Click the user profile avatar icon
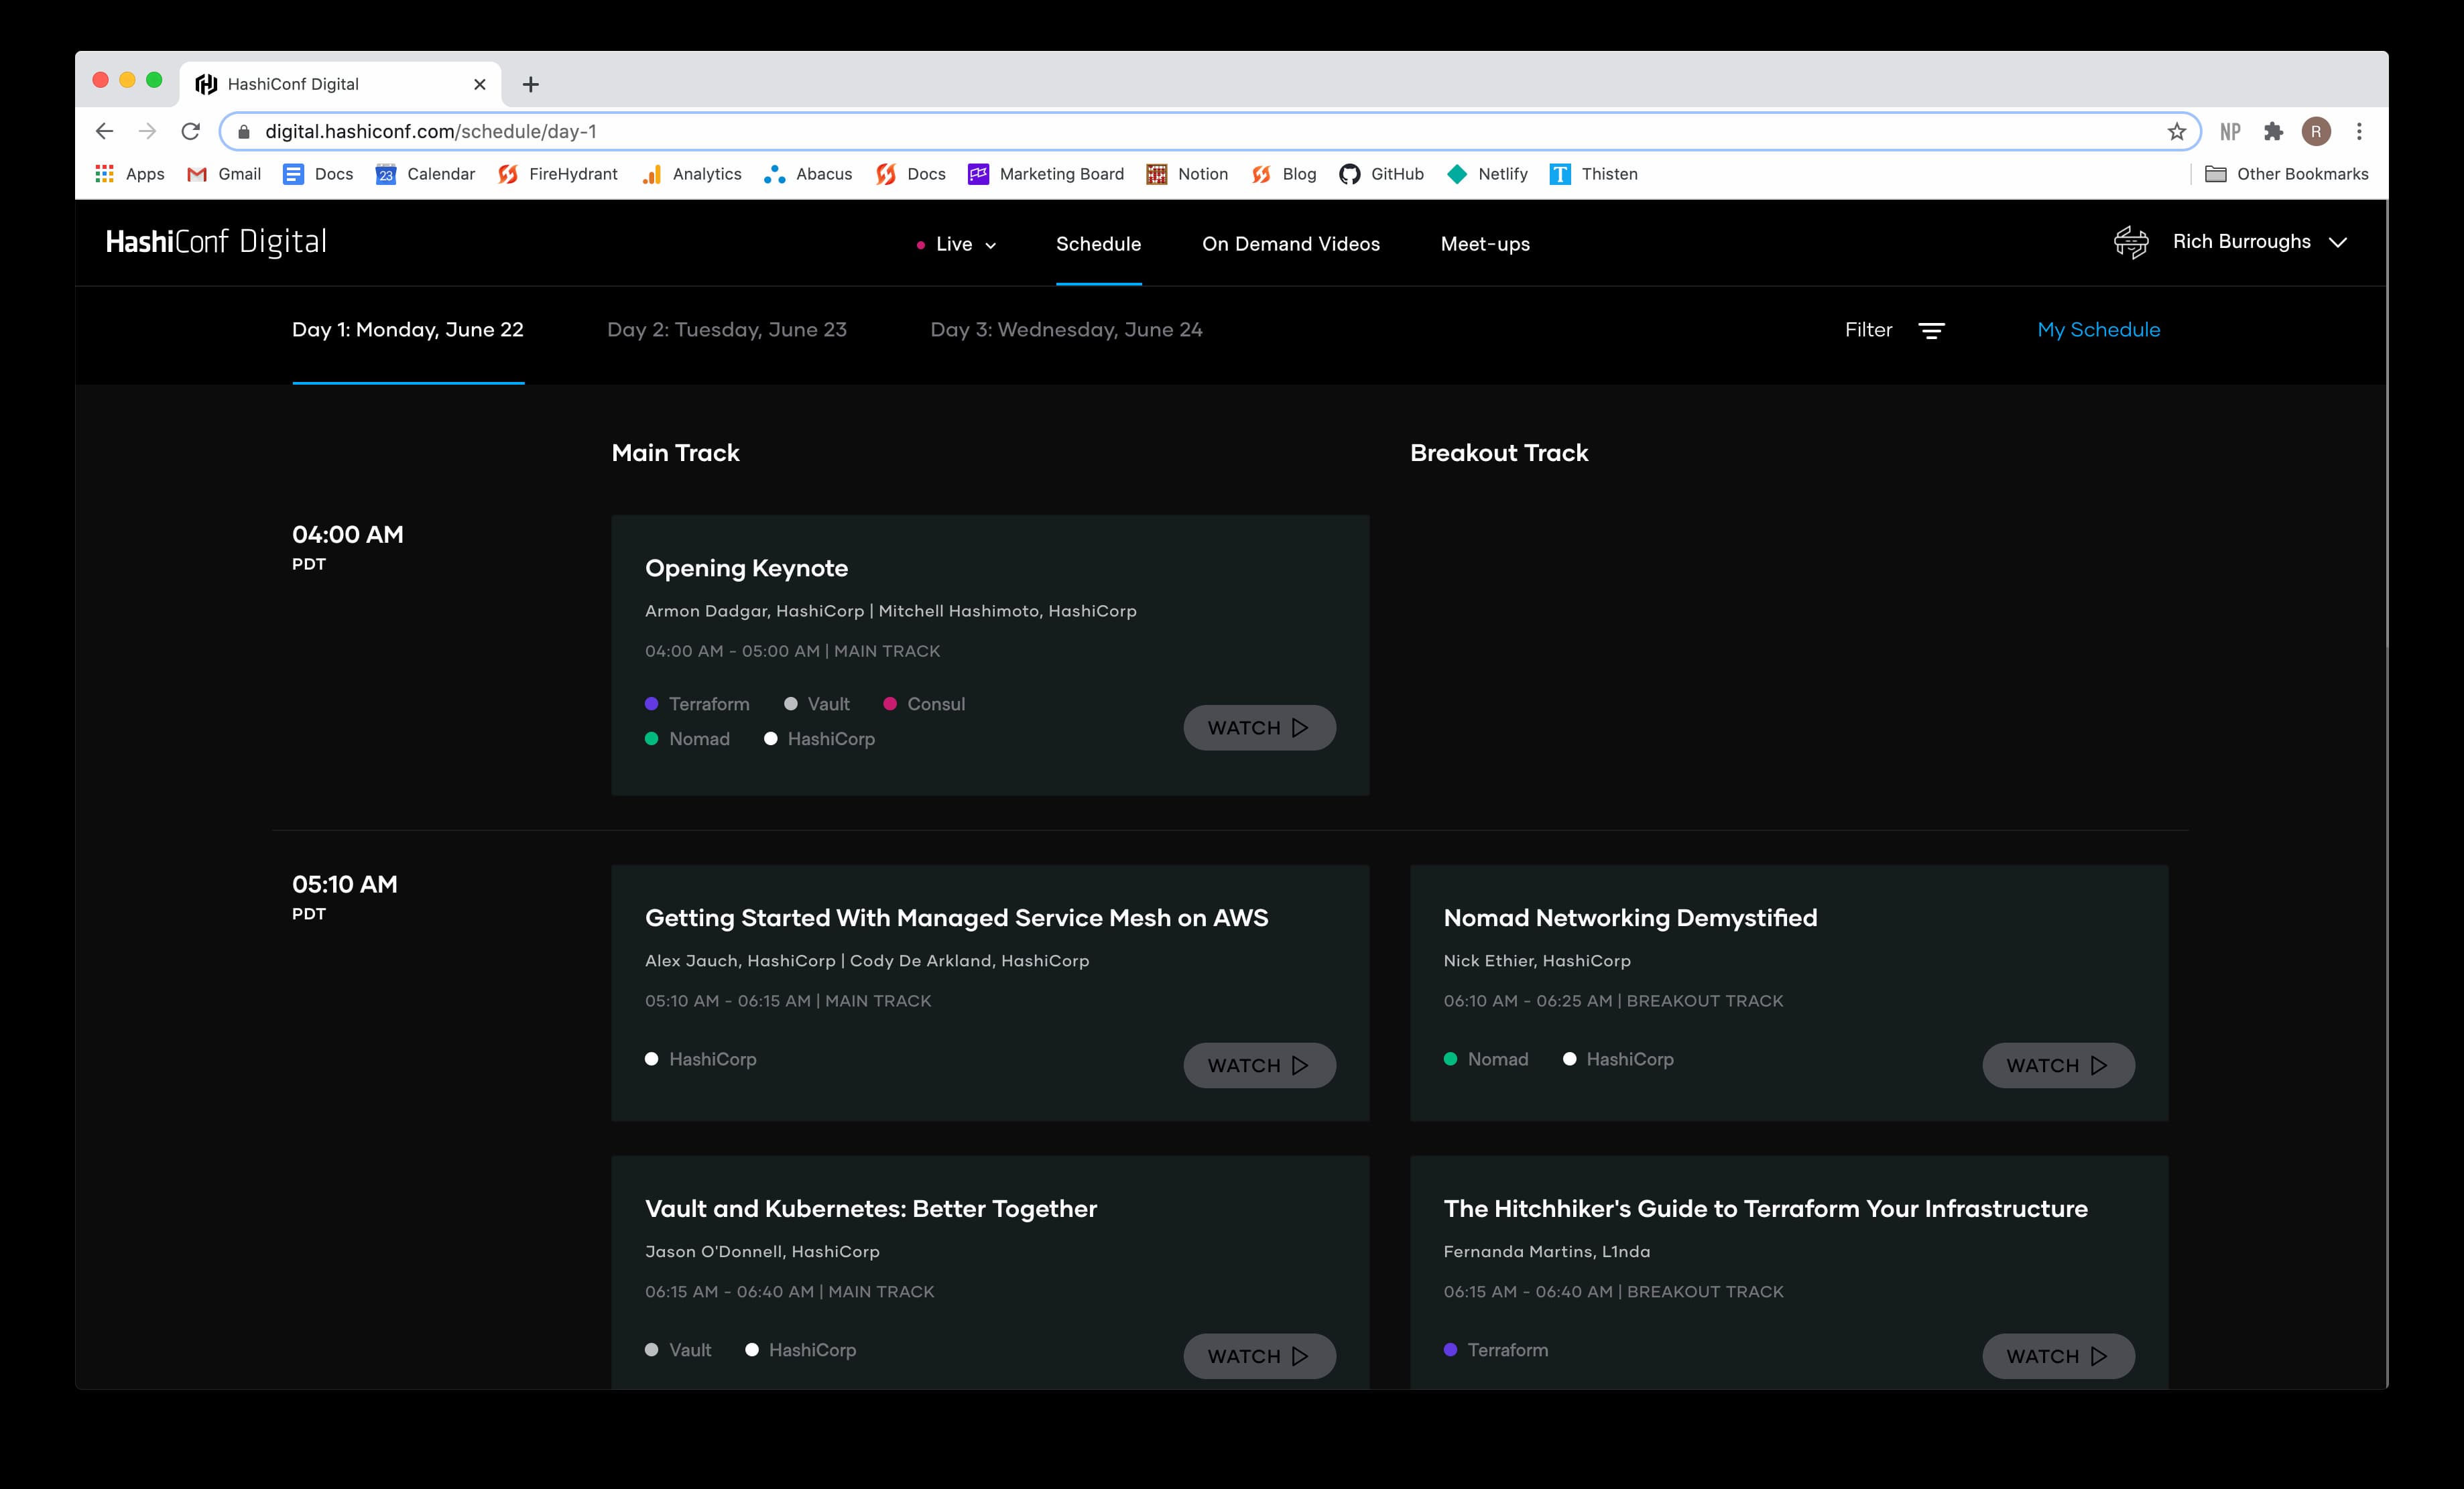The height and width of the screenshot is (1489, 2464). pos(2132,243)
